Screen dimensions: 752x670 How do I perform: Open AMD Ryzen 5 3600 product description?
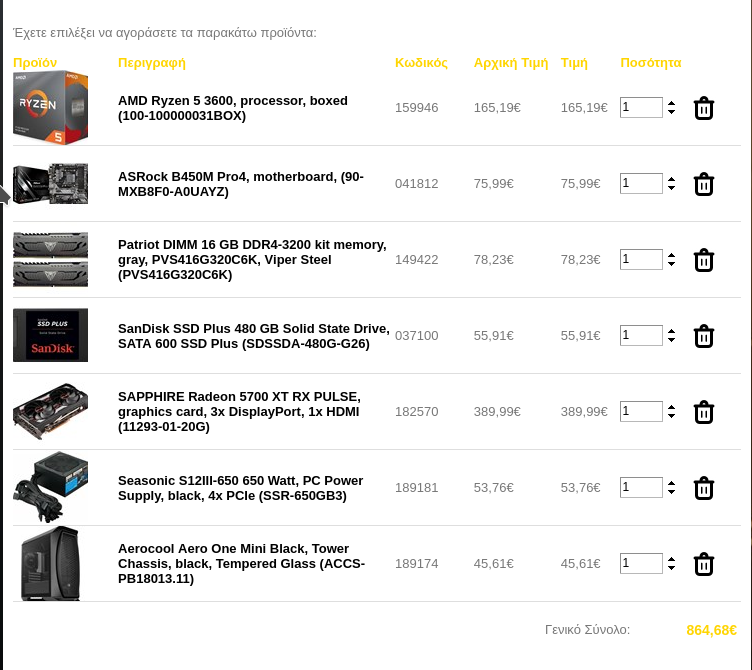click(233, 108)
